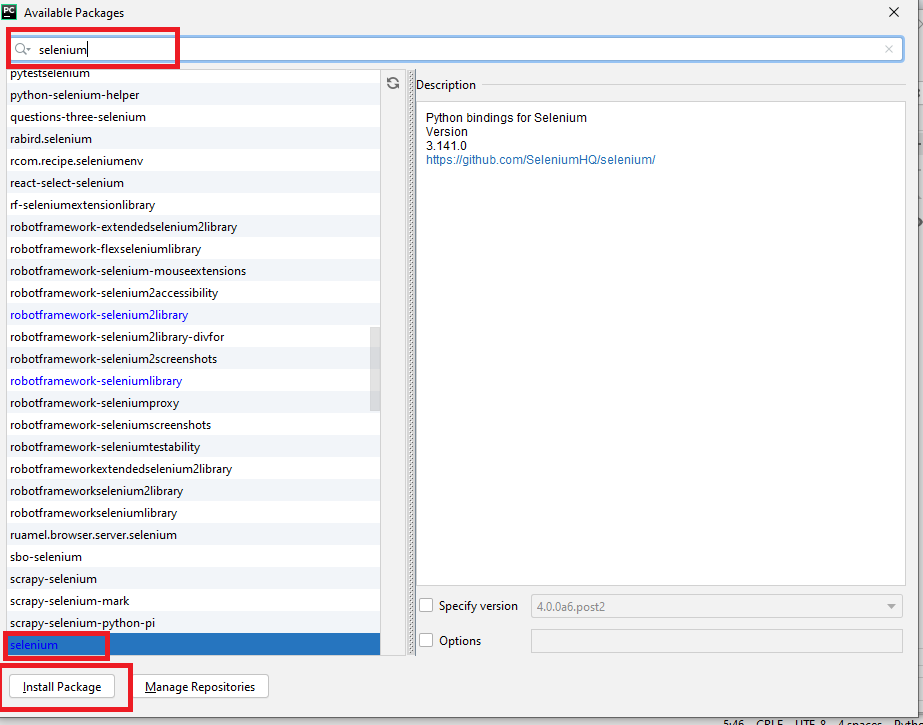Viewport: 923px width, 725px height.
Task: Click version number 3.141.0 in description
Action: point(446,145)
